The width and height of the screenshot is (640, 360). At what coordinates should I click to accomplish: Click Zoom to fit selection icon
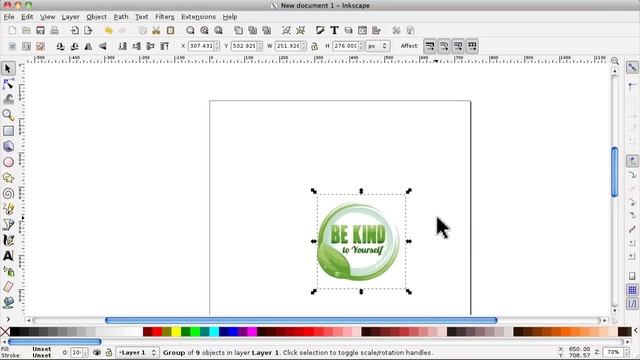pos(190,31)
